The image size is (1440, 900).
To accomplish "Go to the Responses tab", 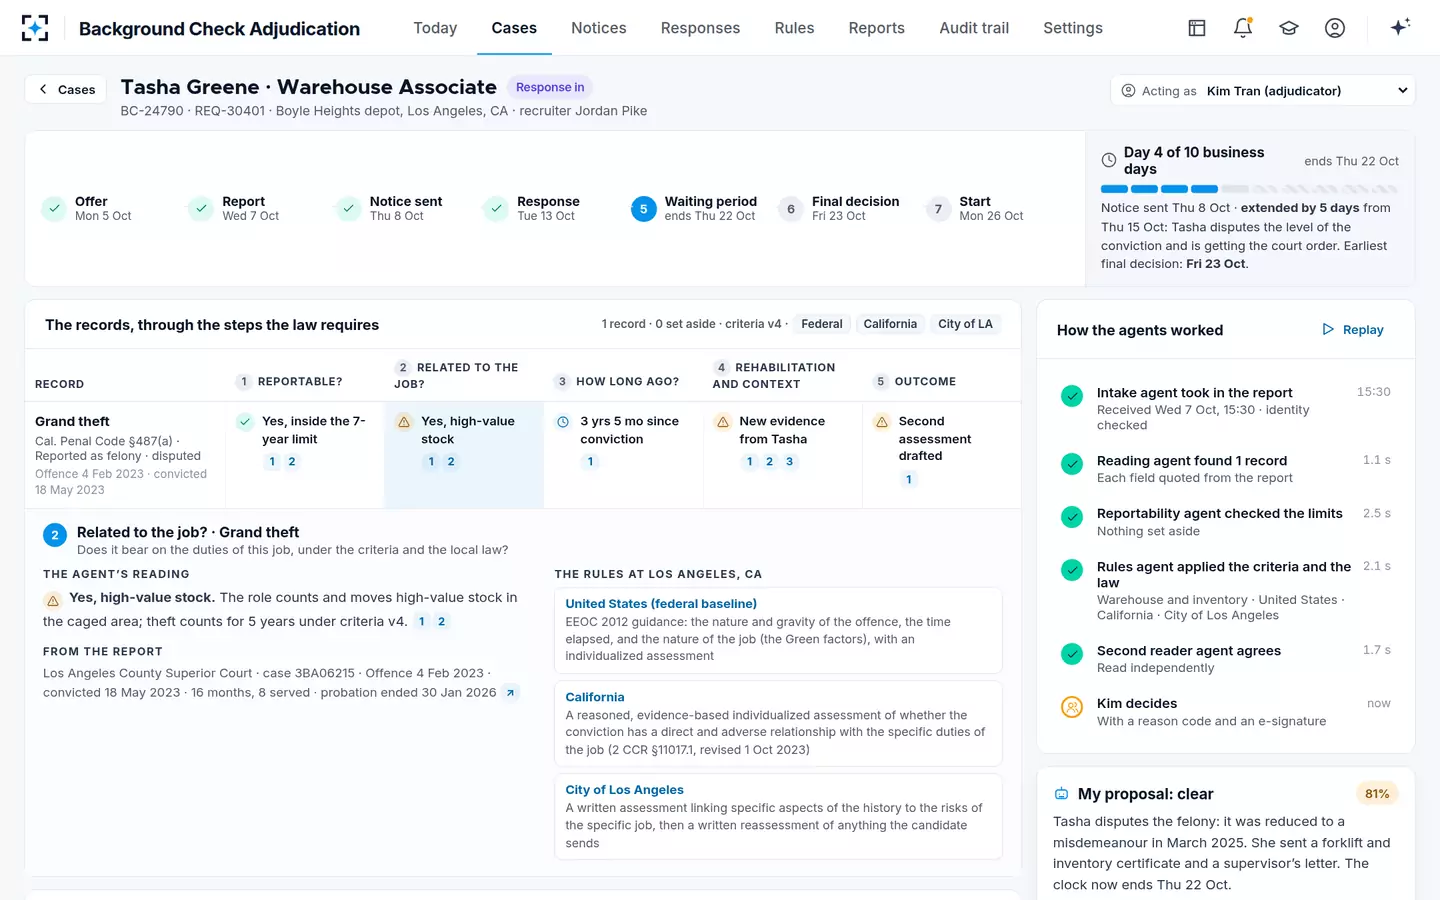I will pos(700,28).
